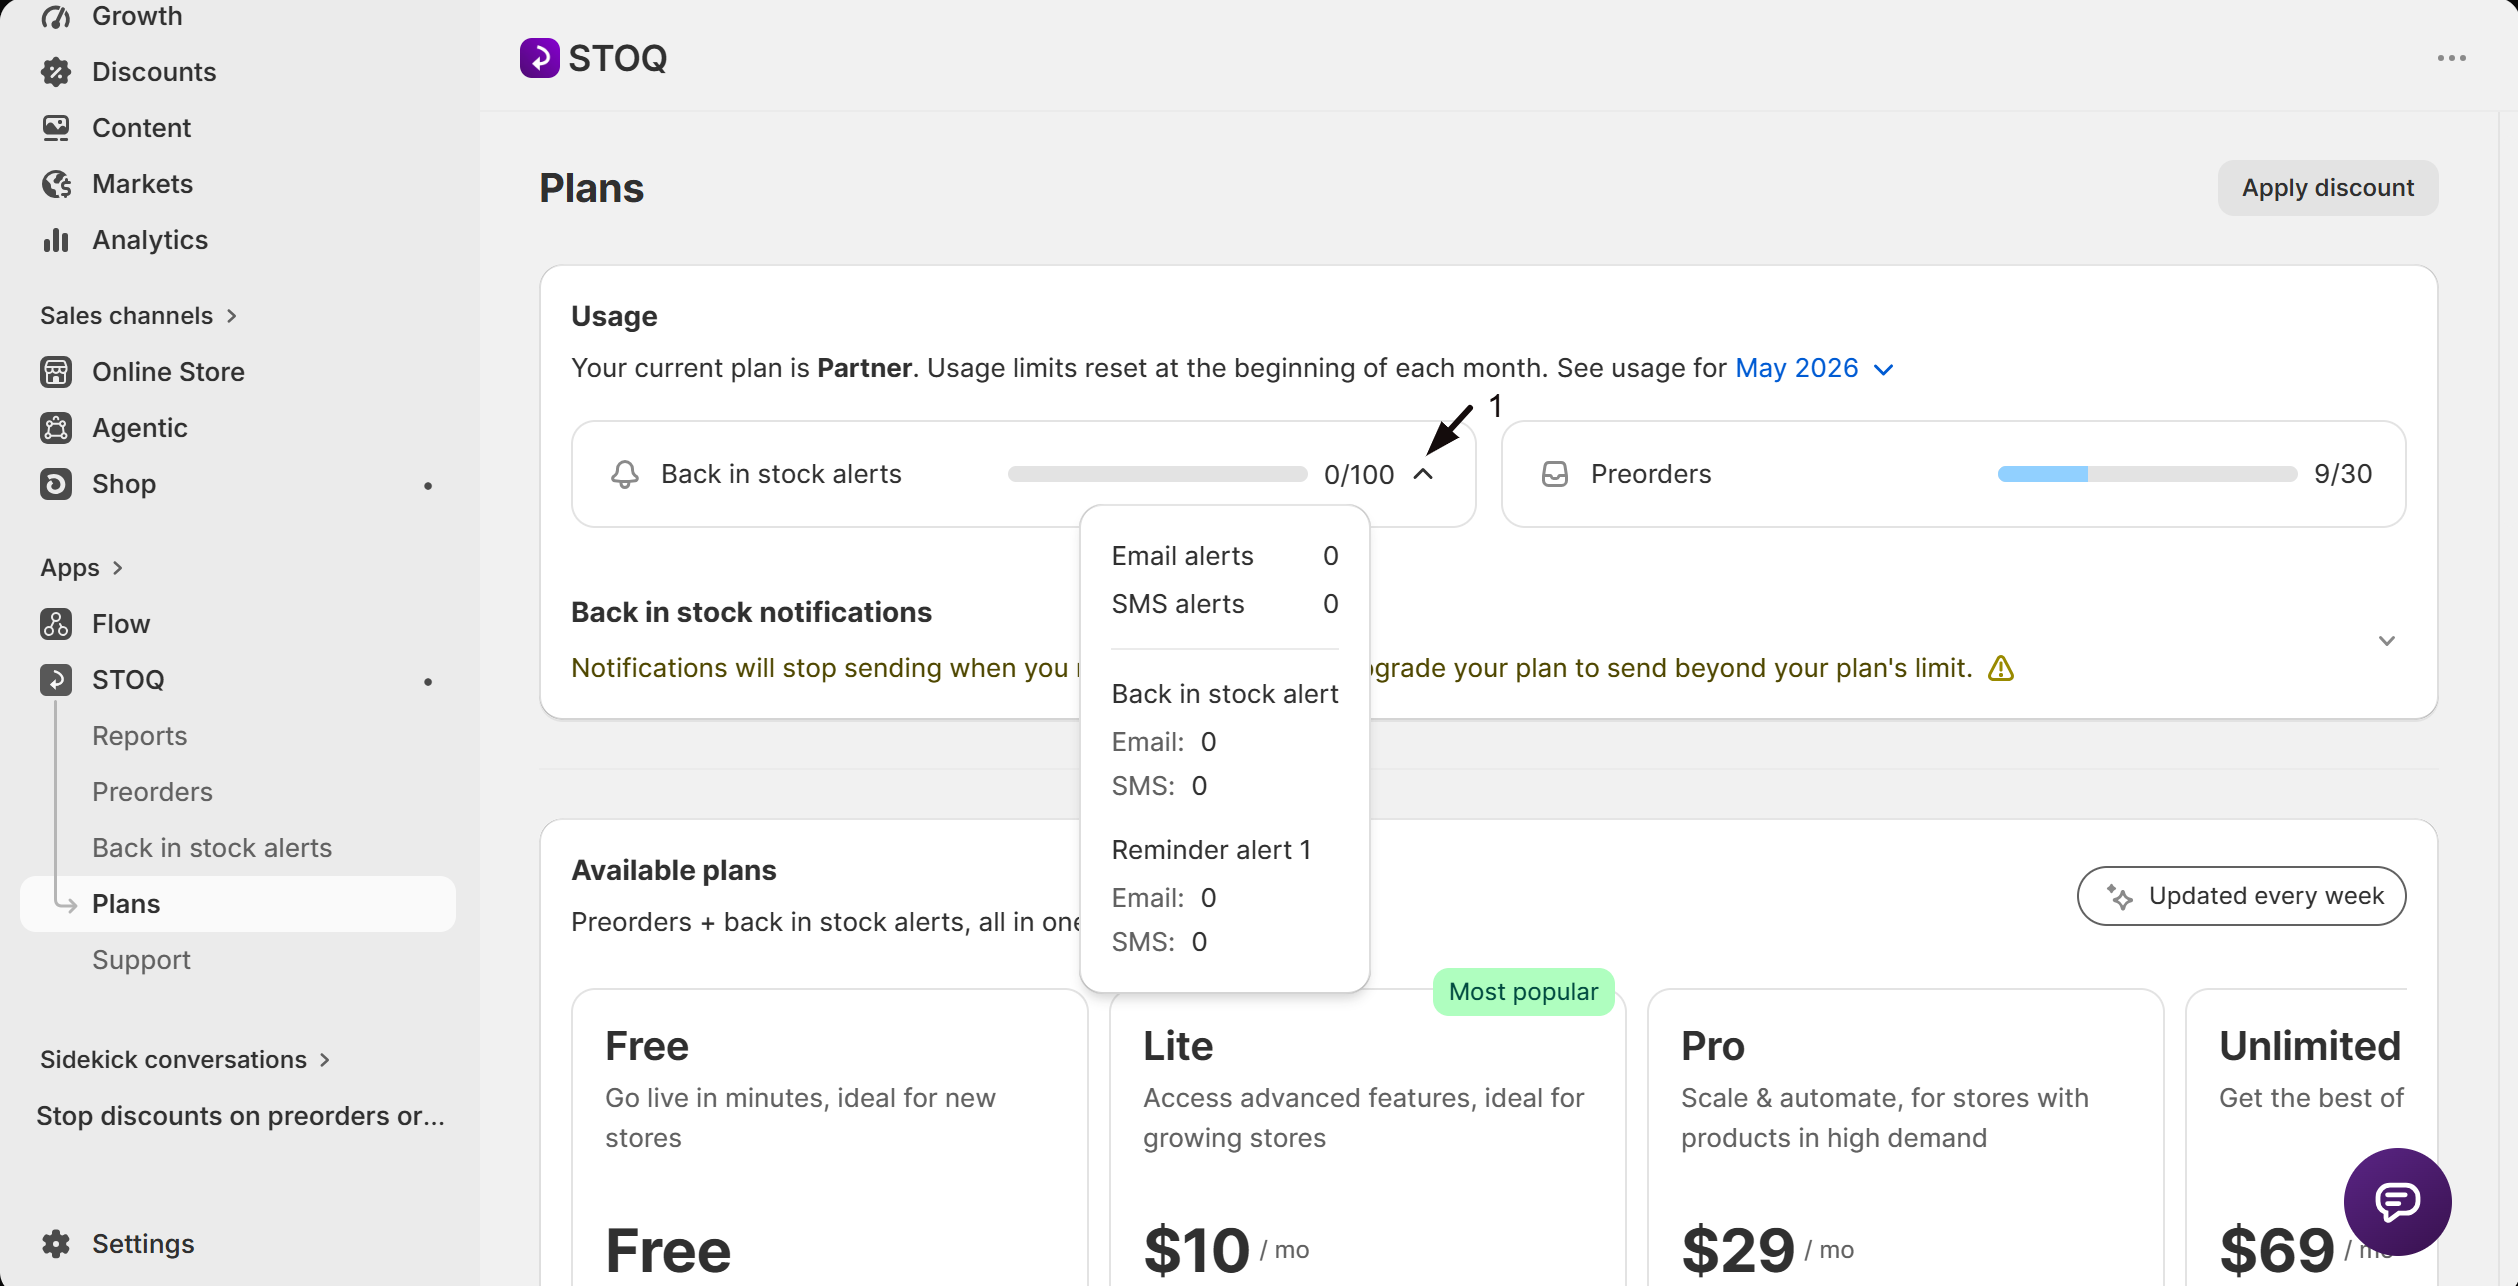Open Preorders under STOQ
This screenshot has height=1286, width=2518.
click(x=152, y=792)
